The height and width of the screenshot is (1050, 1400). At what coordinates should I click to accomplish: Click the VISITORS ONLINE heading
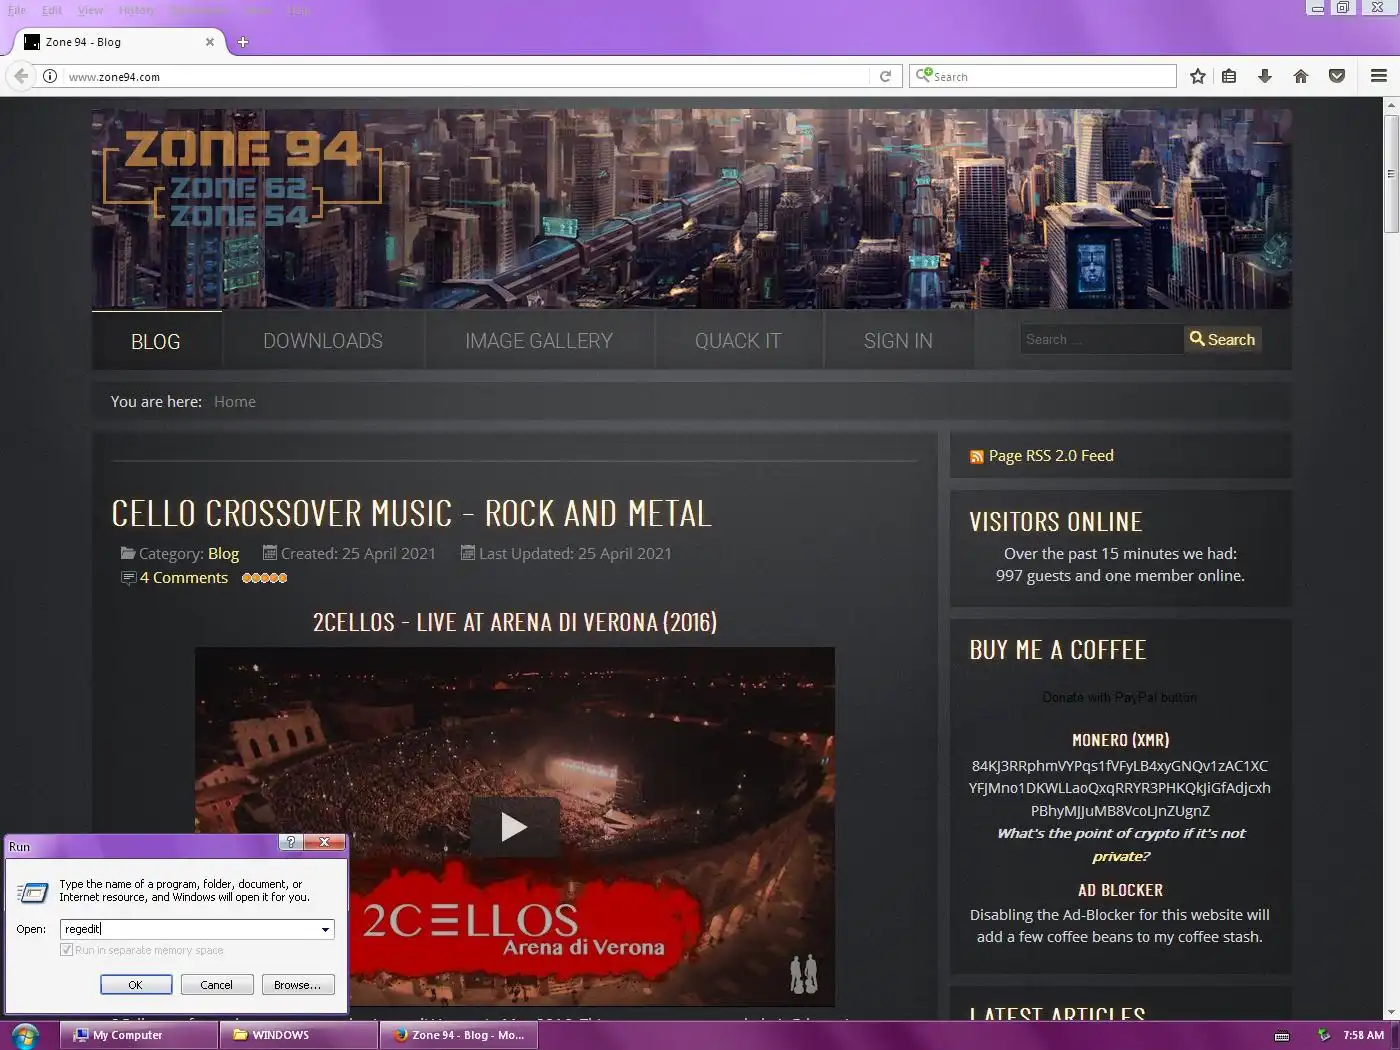click(1056, 522)
